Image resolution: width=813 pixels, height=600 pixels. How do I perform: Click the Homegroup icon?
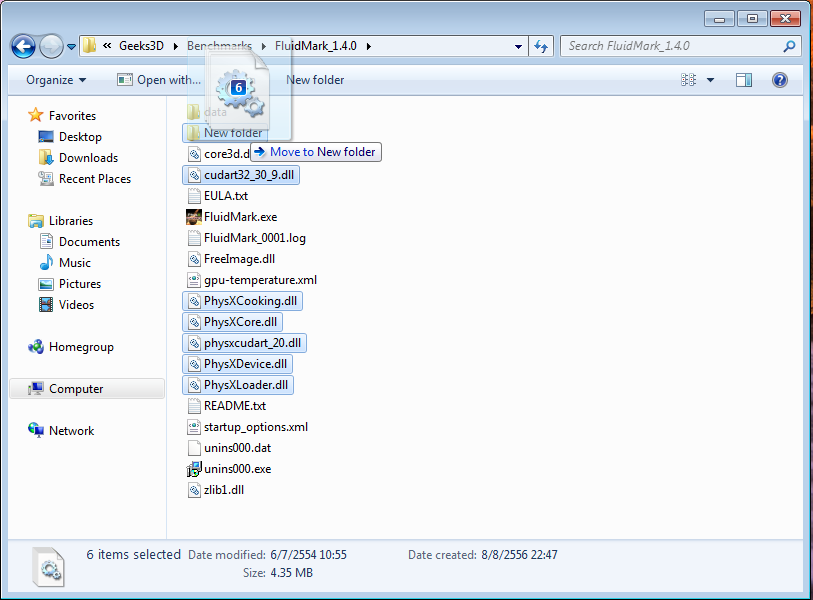click(x=36, y=346)
